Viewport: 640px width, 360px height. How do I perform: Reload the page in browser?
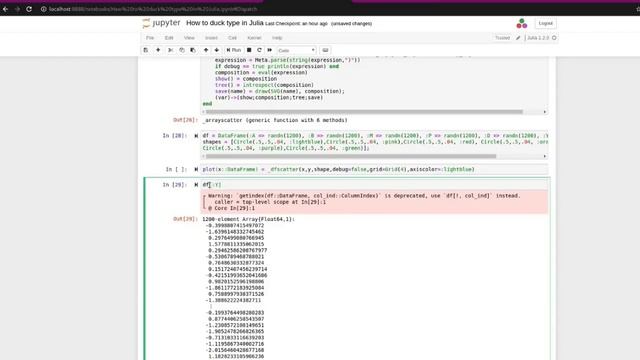[x=29, y=9]
